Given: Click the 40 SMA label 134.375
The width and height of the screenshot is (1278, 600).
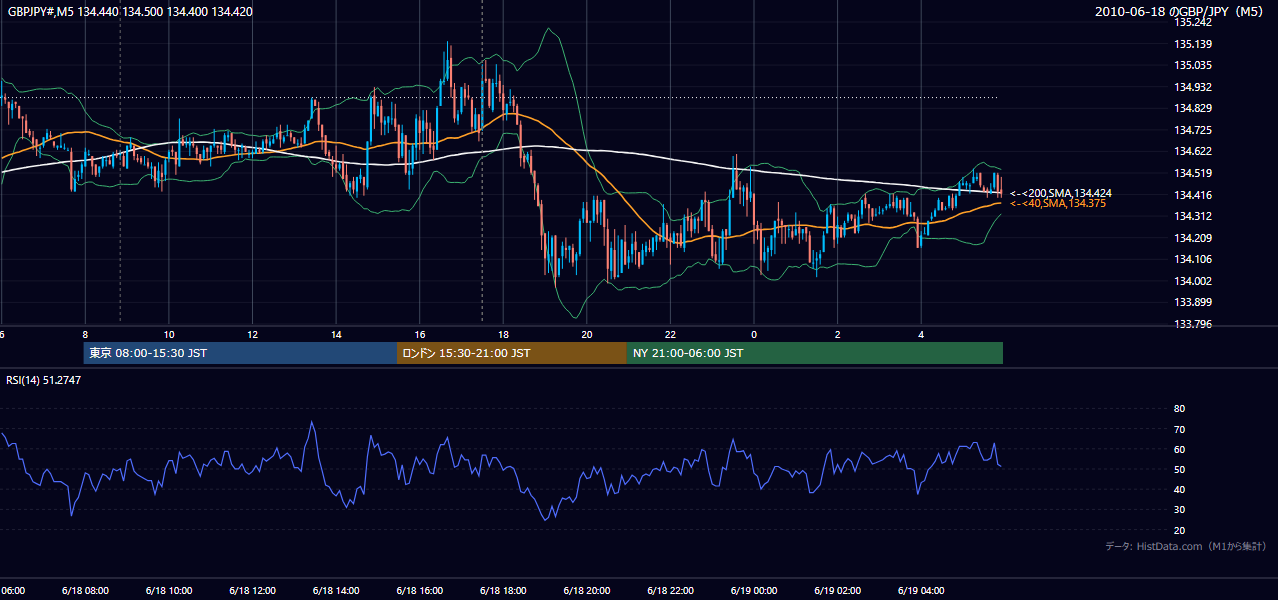Looking at the screenshot, I should (x=1057, y=204).
